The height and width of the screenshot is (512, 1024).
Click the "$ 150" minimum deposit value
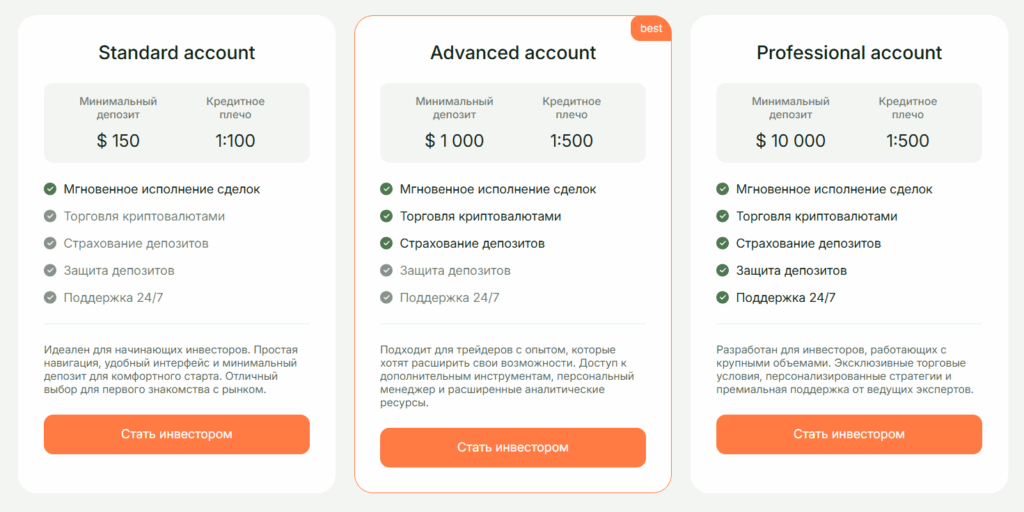pos(118,141)
